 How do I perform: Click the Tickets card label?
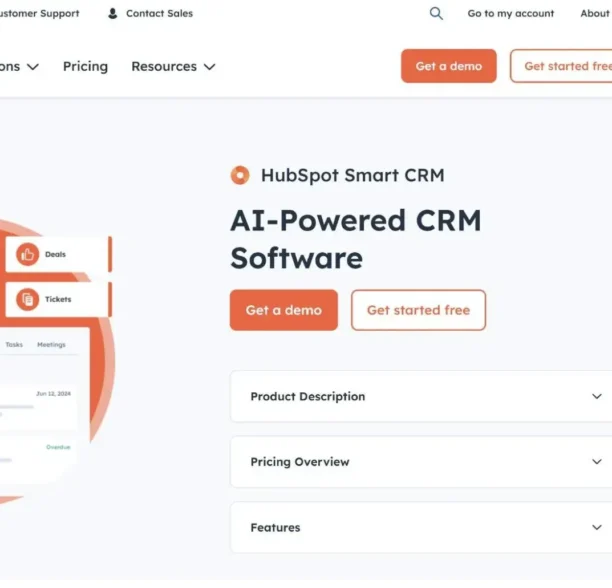pyautogui.click(x=58, y=299)
